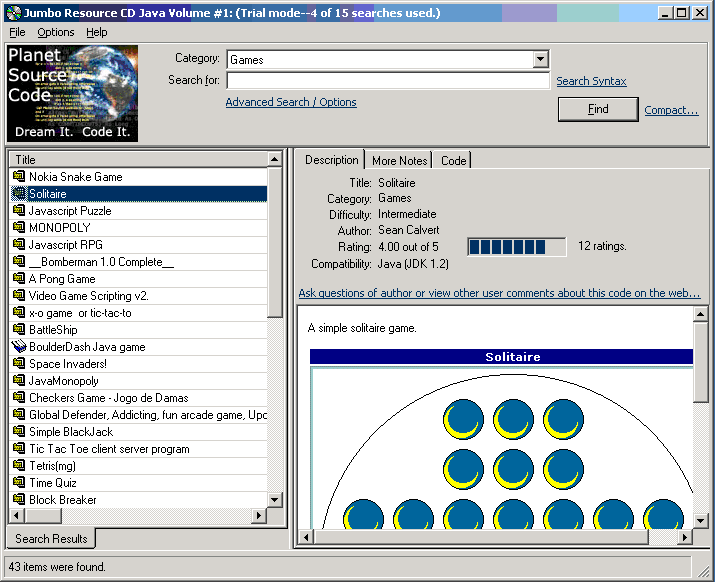The image size is (715, 582).
Task: Click the results list scroll down arrow
Action: (275, 499)
